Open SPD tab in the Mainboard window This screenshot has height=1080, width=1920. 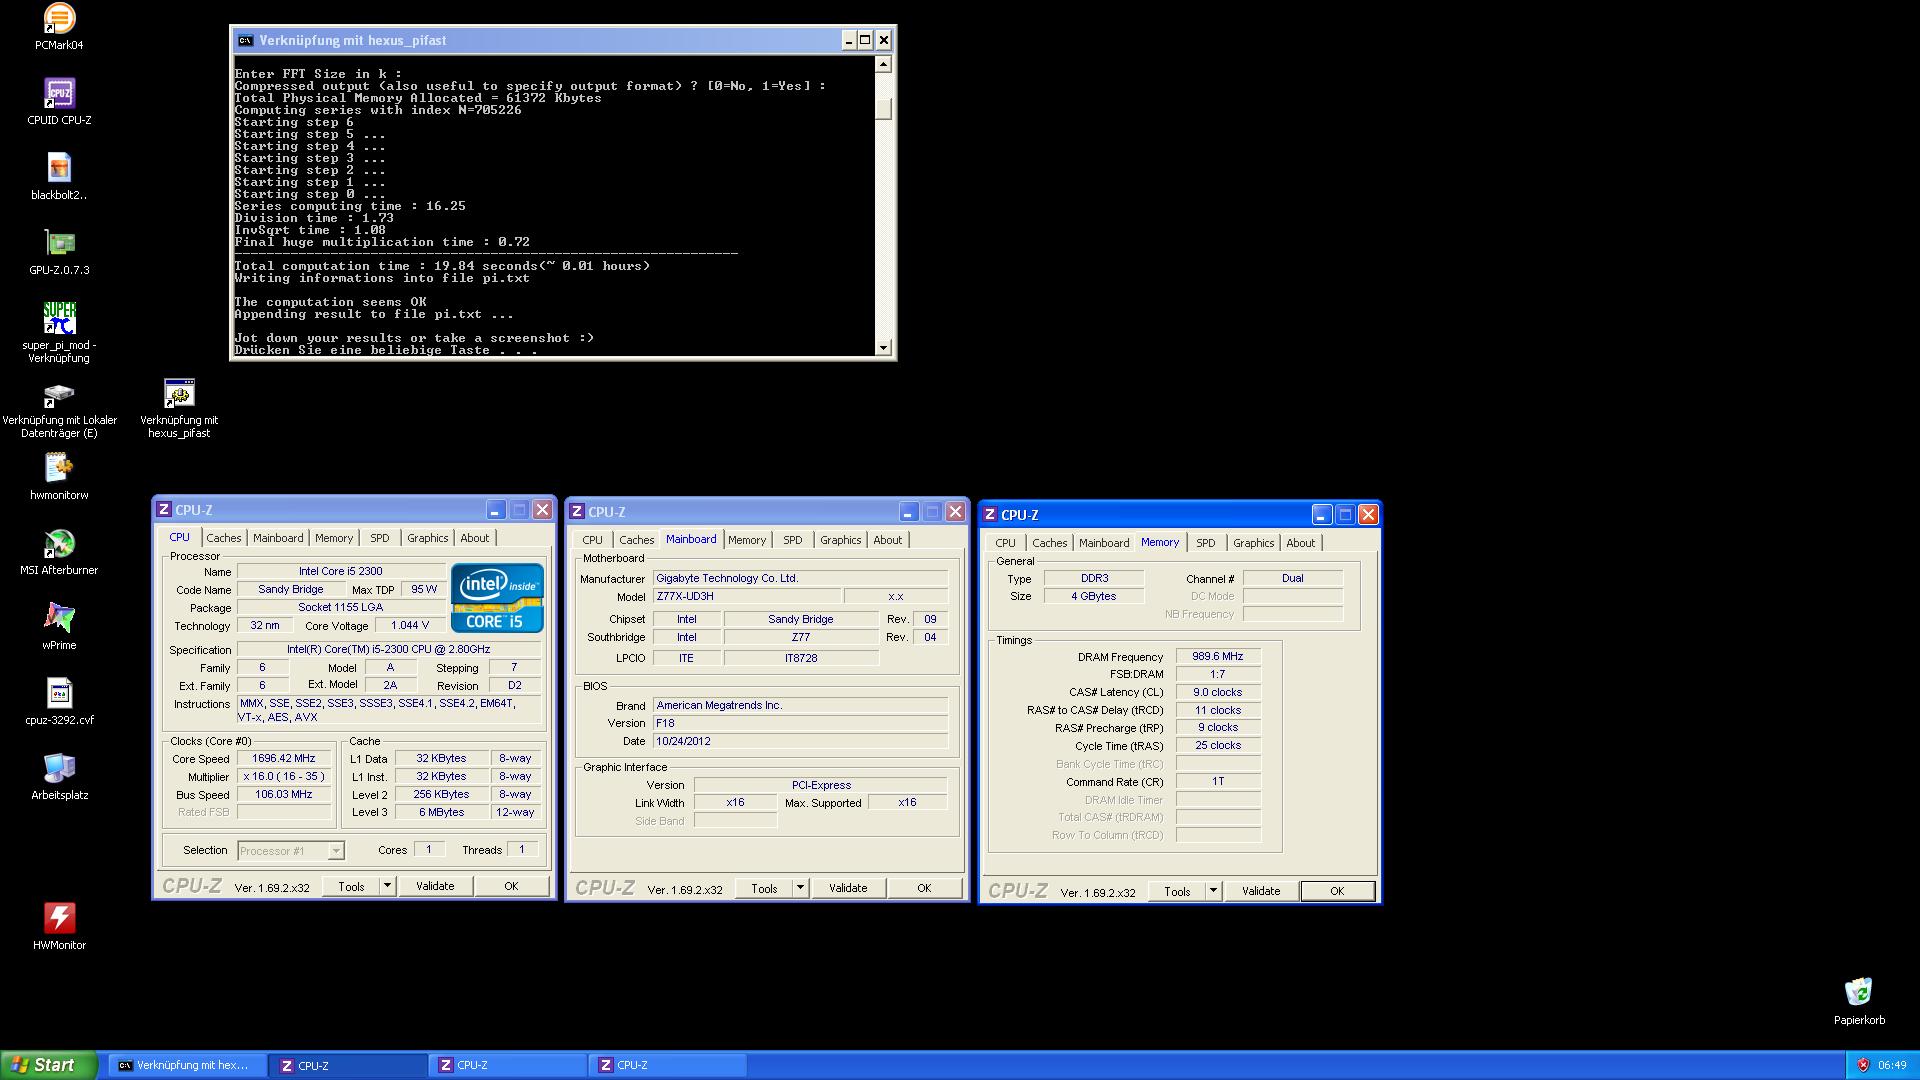[x=793, y=540]
